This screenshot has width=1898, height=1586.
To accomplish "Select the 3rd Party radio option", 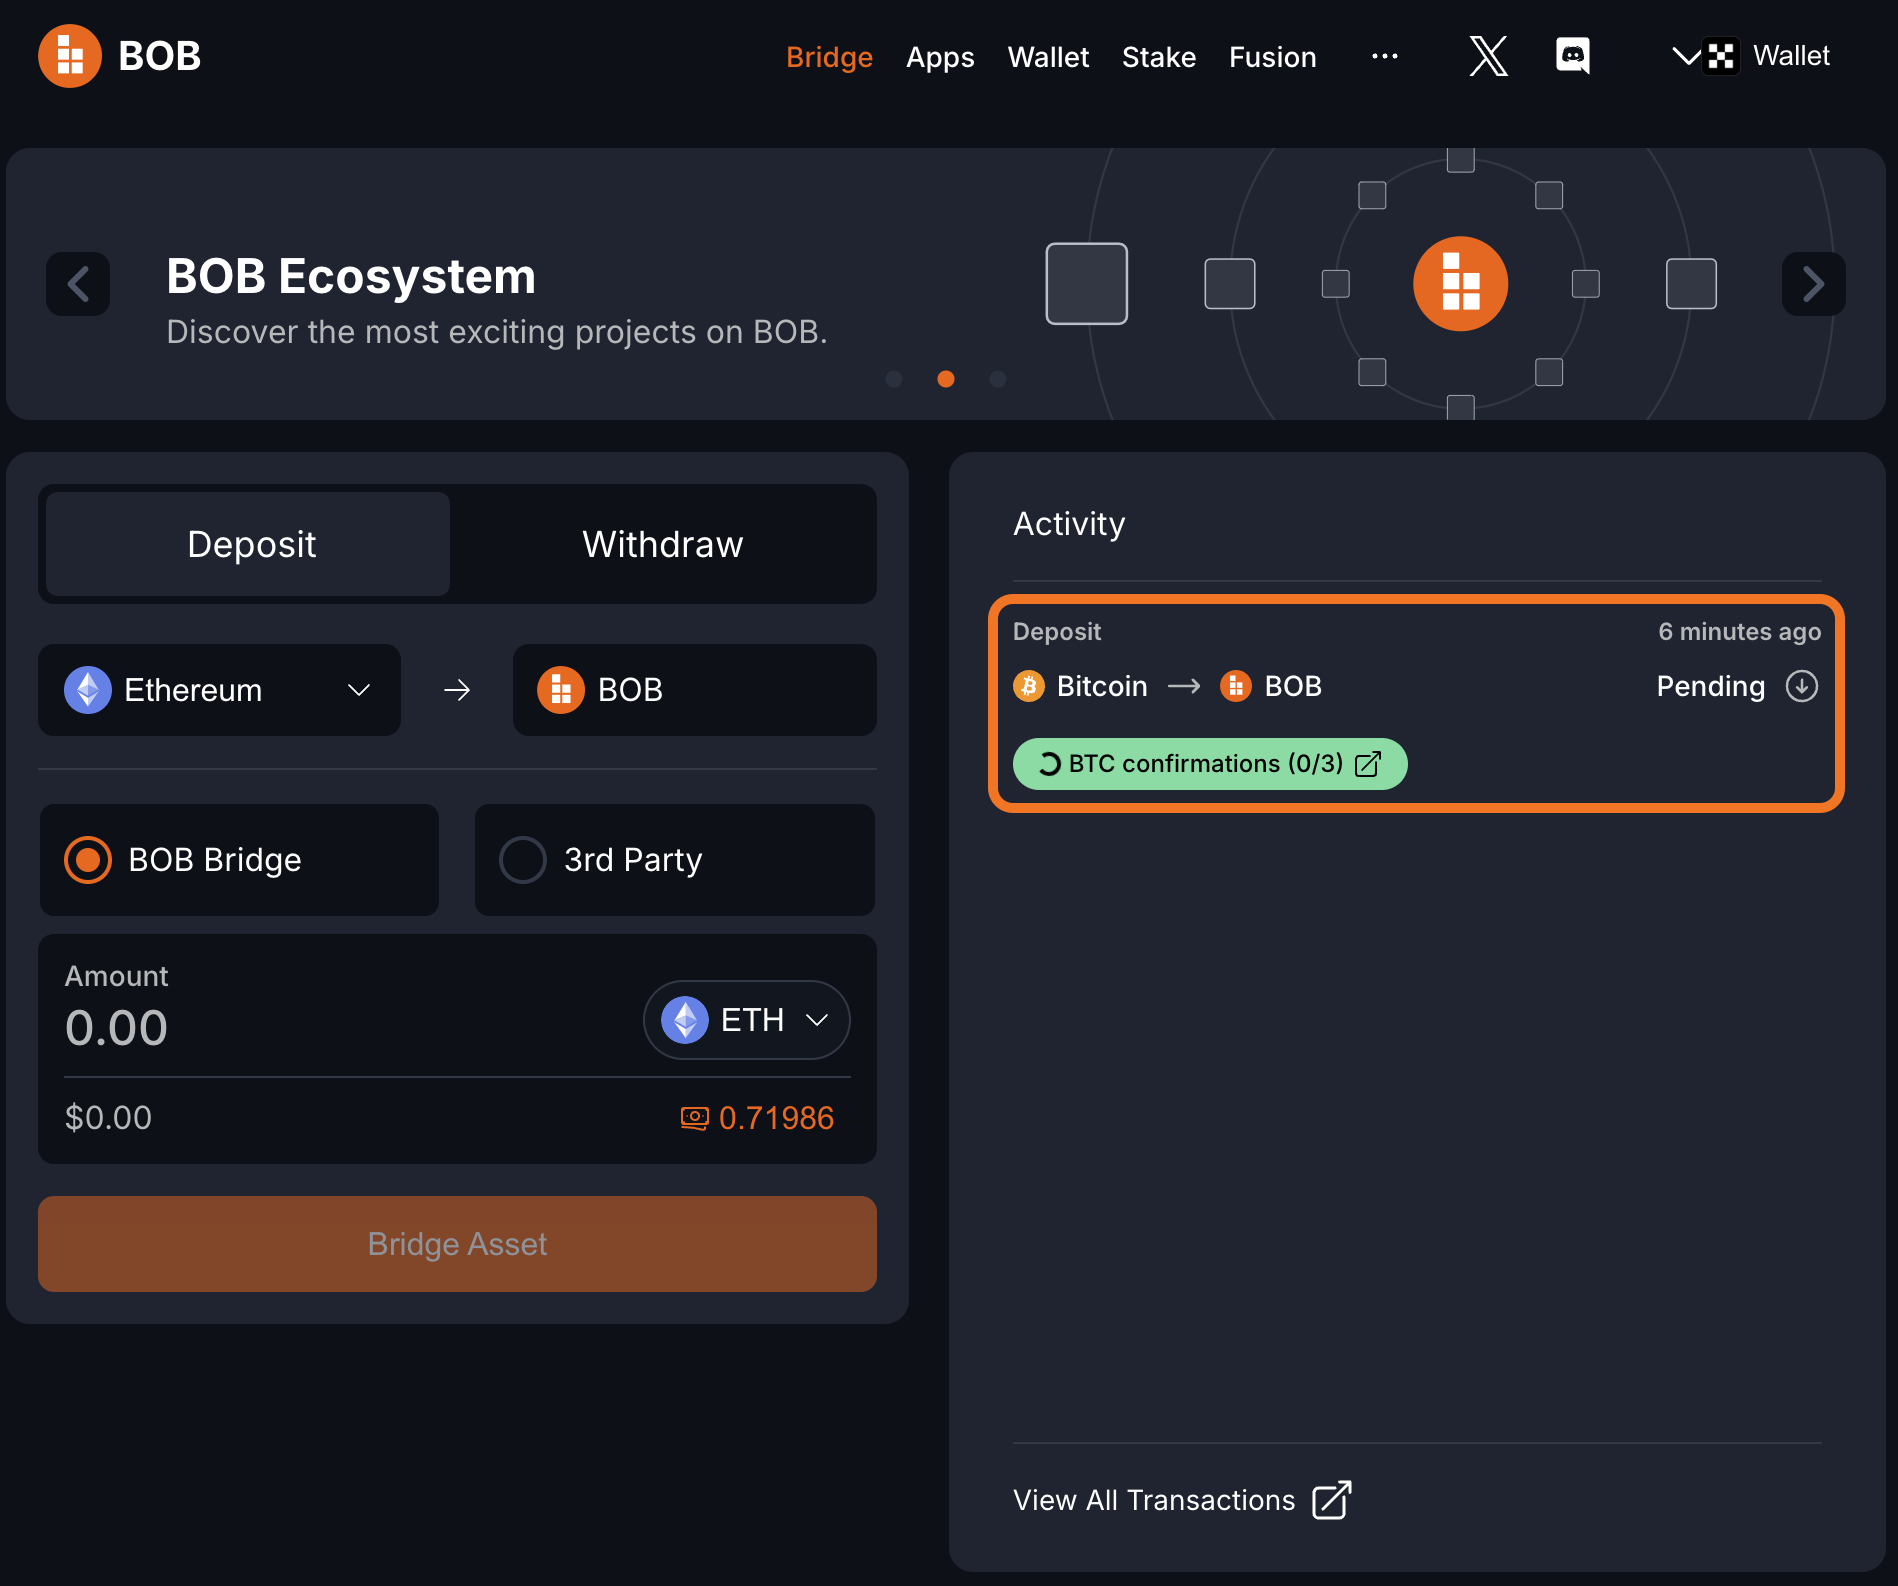I will tap(523, 860).
